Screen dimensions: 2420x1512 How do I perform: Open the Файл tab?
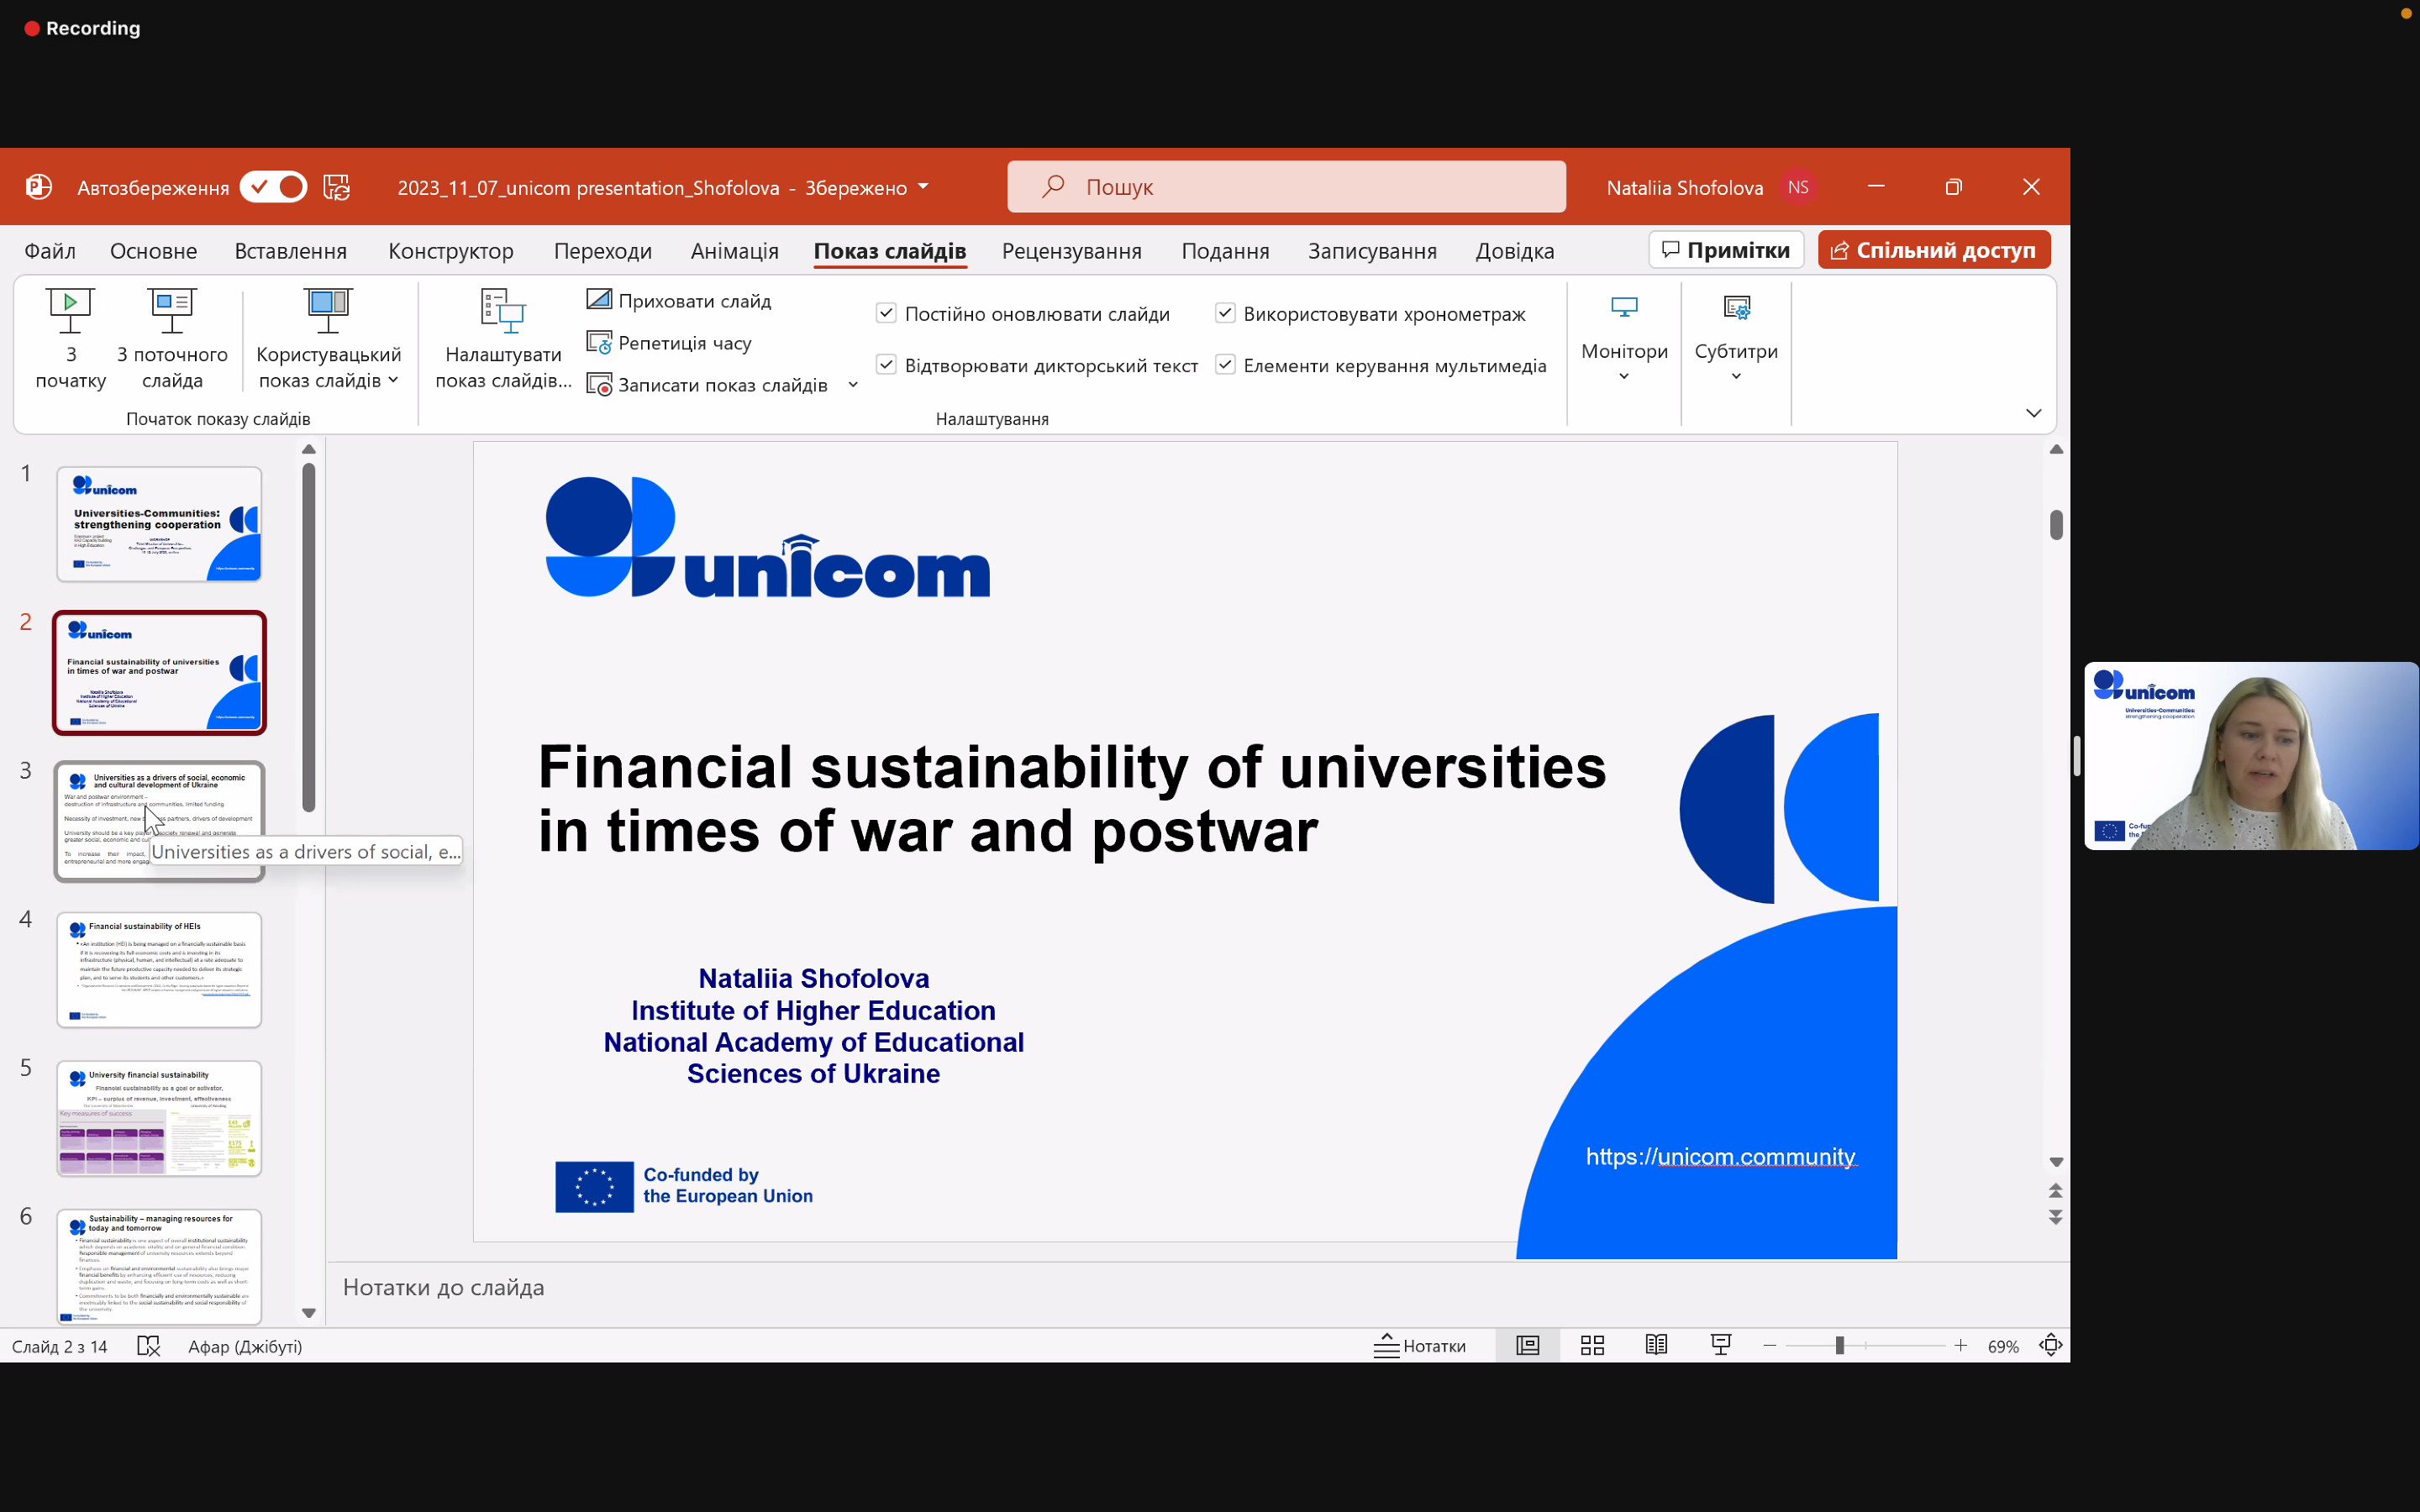(x=49, y=251)
